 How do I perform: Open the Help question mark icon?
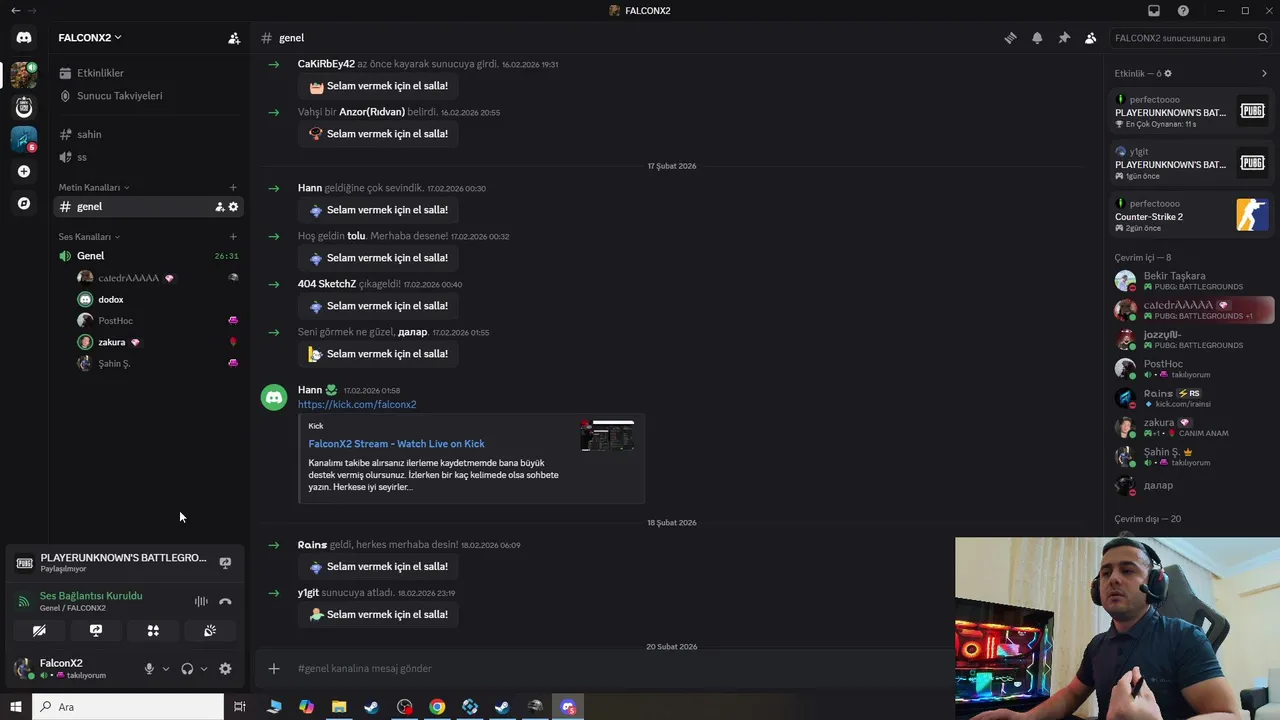click(x=1183, y=11)
